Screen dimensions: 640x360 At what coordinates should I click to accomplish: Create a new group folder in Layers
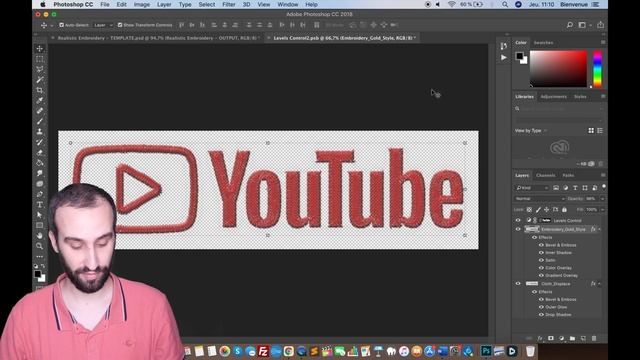pyautogui.click(x=572, y=338)
